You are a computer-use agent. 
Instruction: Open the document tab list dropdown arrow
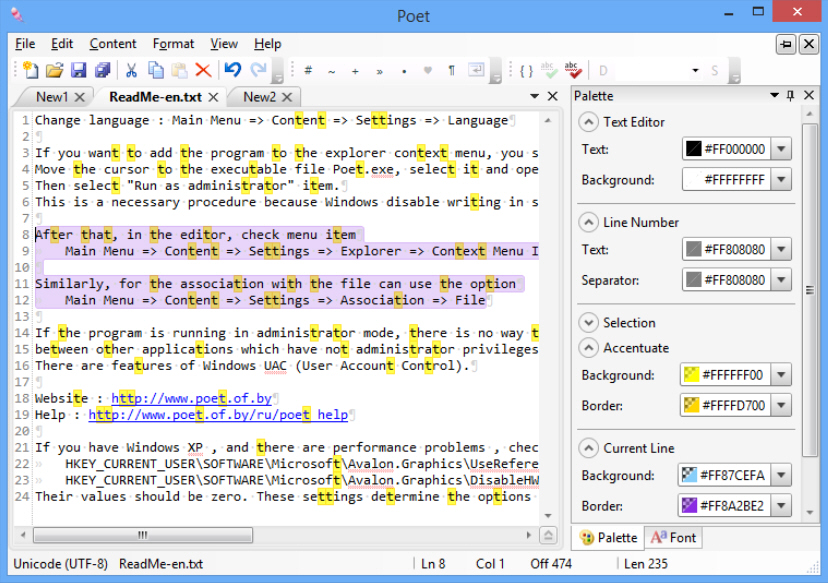pos(534,96)
